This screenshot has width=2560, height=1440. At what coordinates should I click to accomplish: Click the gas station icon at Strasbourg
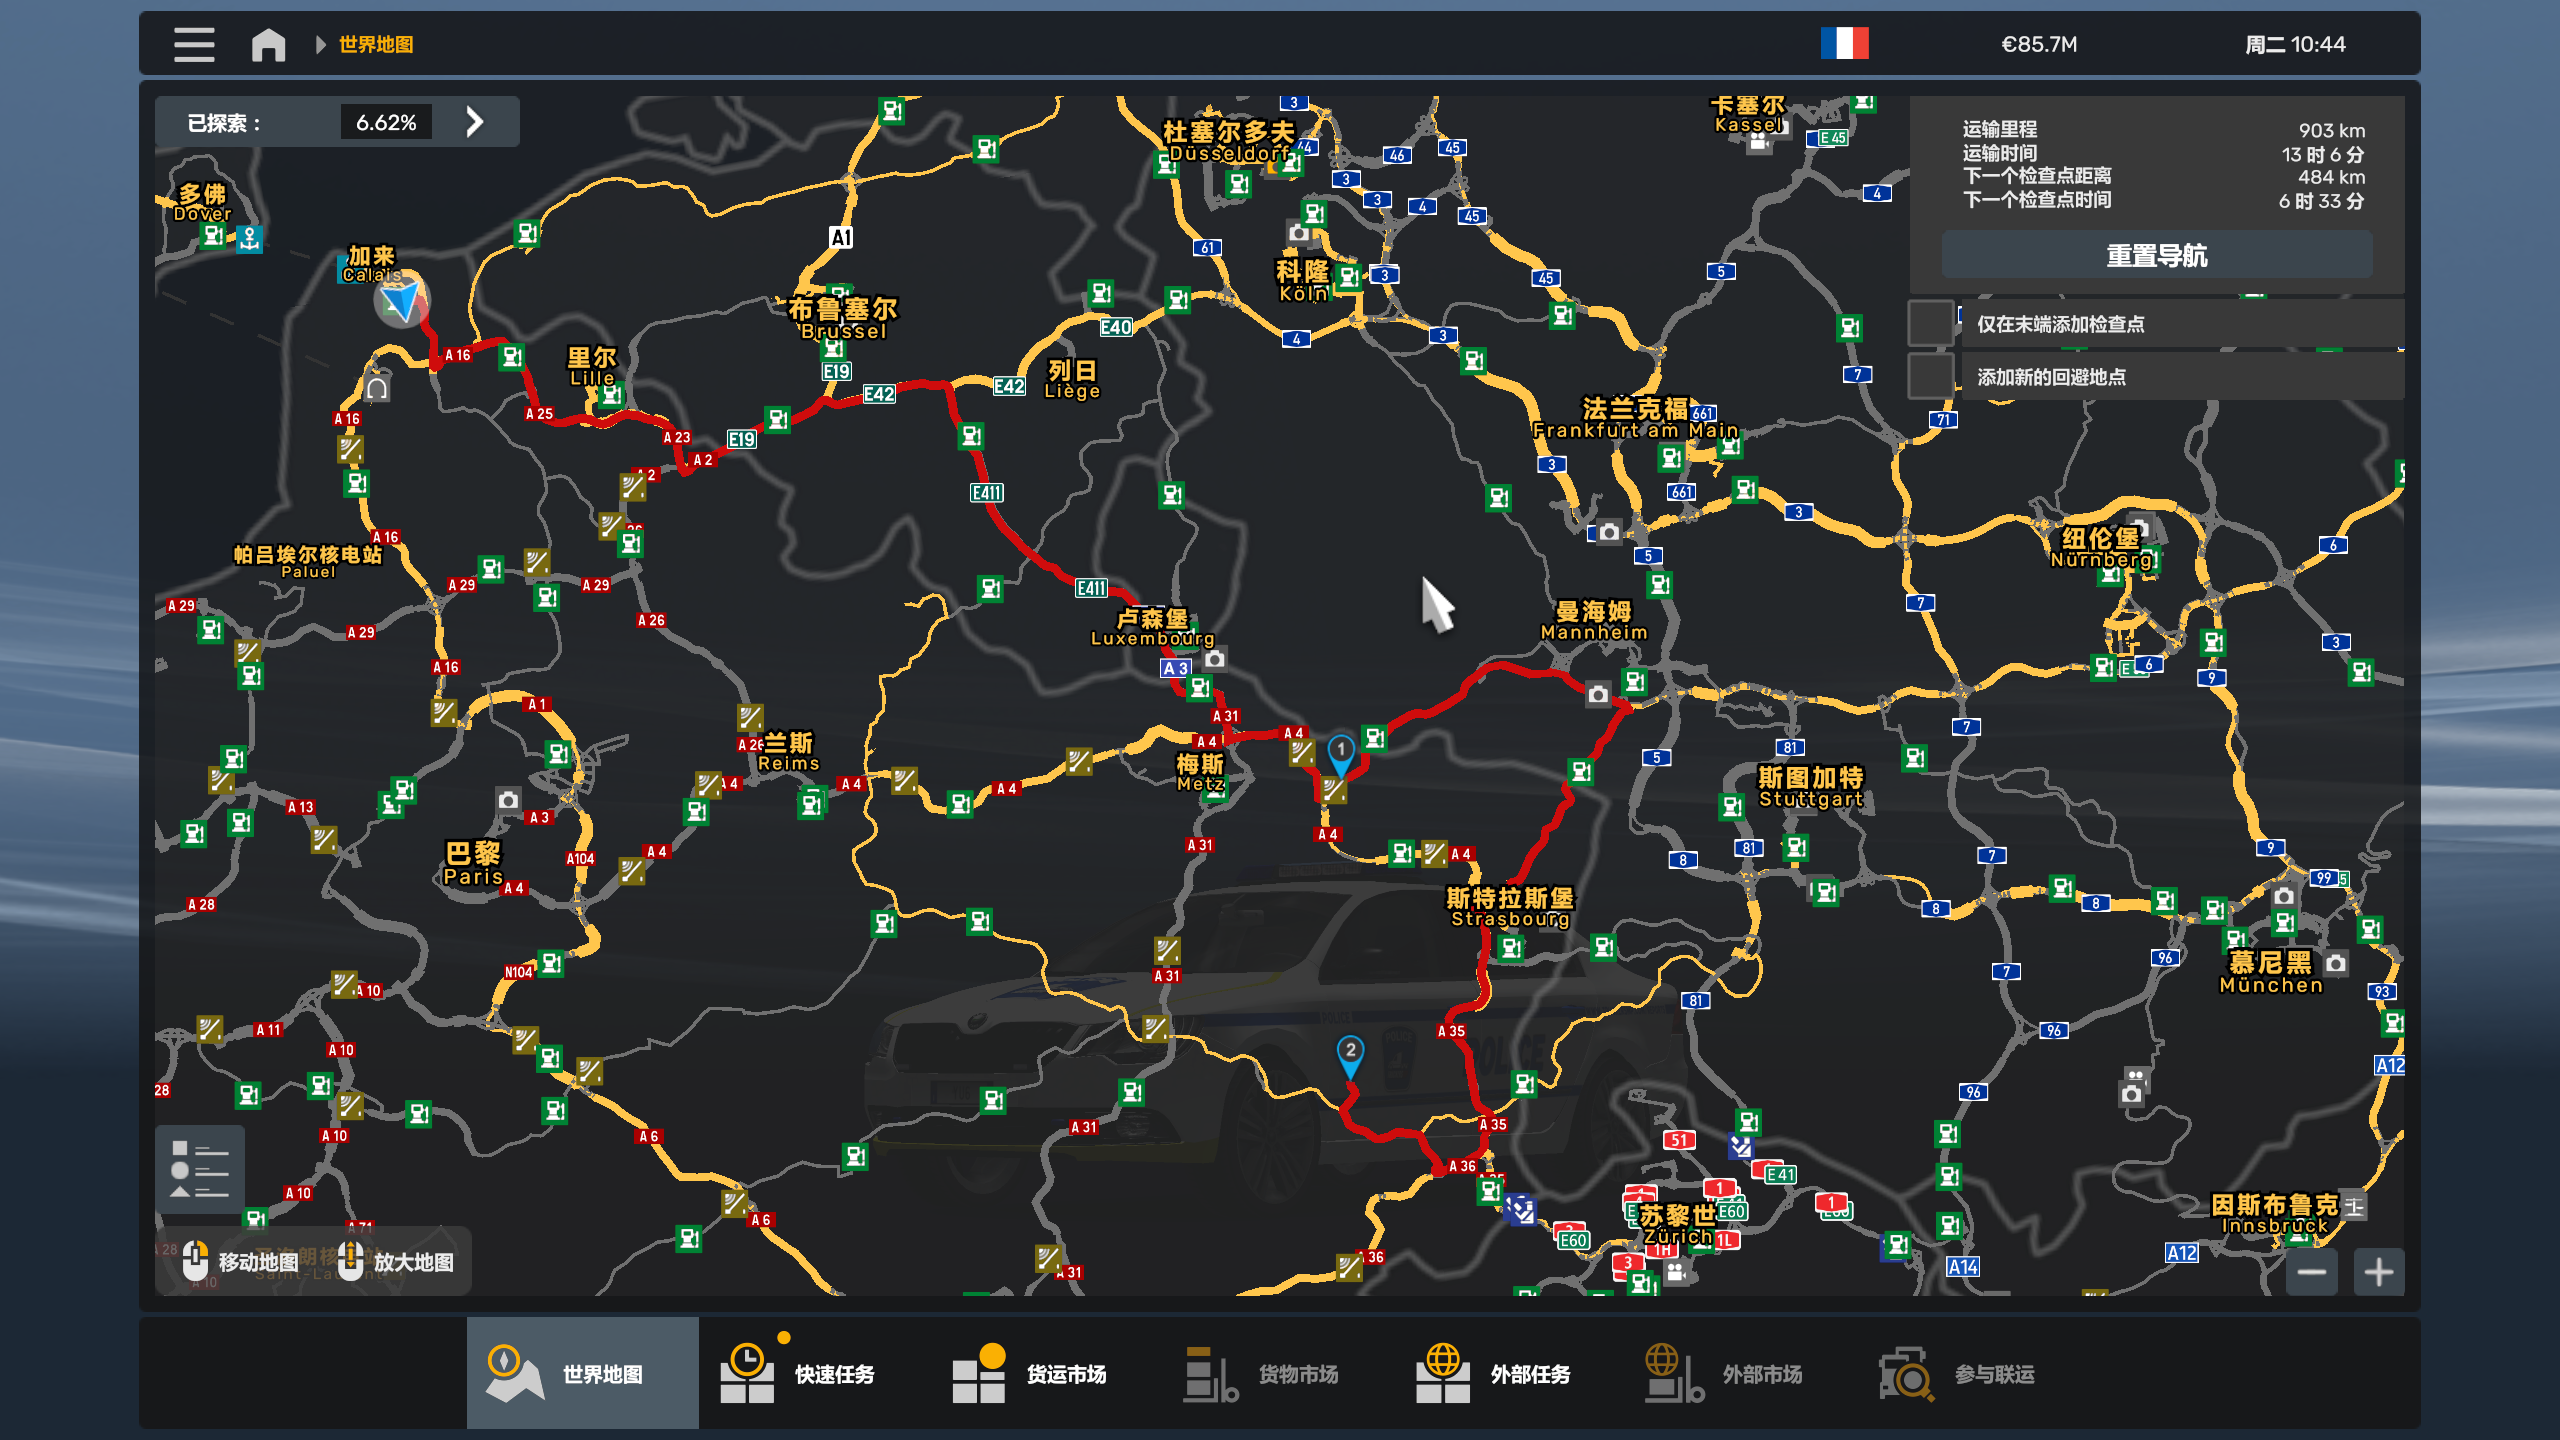[1511, 947]
